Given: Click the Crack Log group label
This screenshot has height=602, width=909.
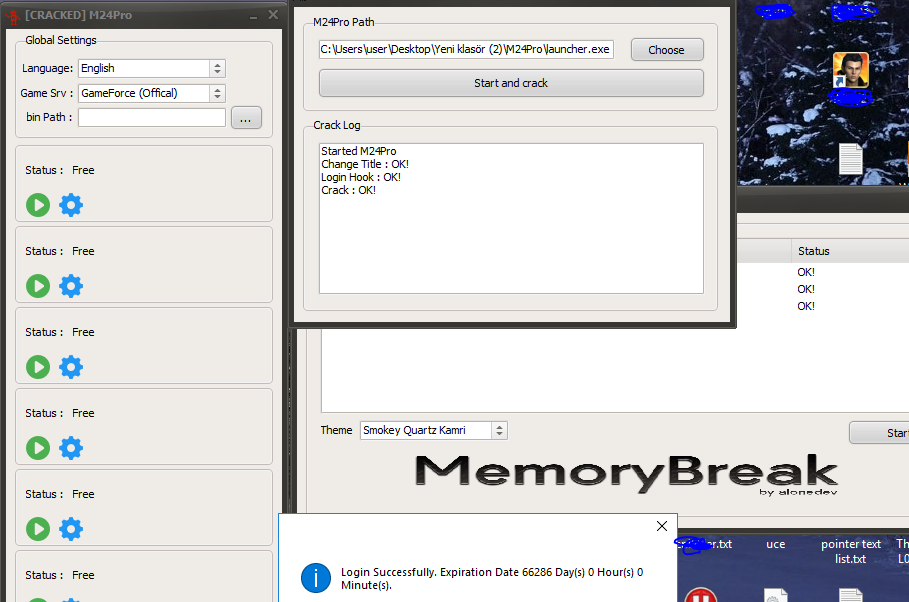Looking at the screenshot, I should coord(337,125).
